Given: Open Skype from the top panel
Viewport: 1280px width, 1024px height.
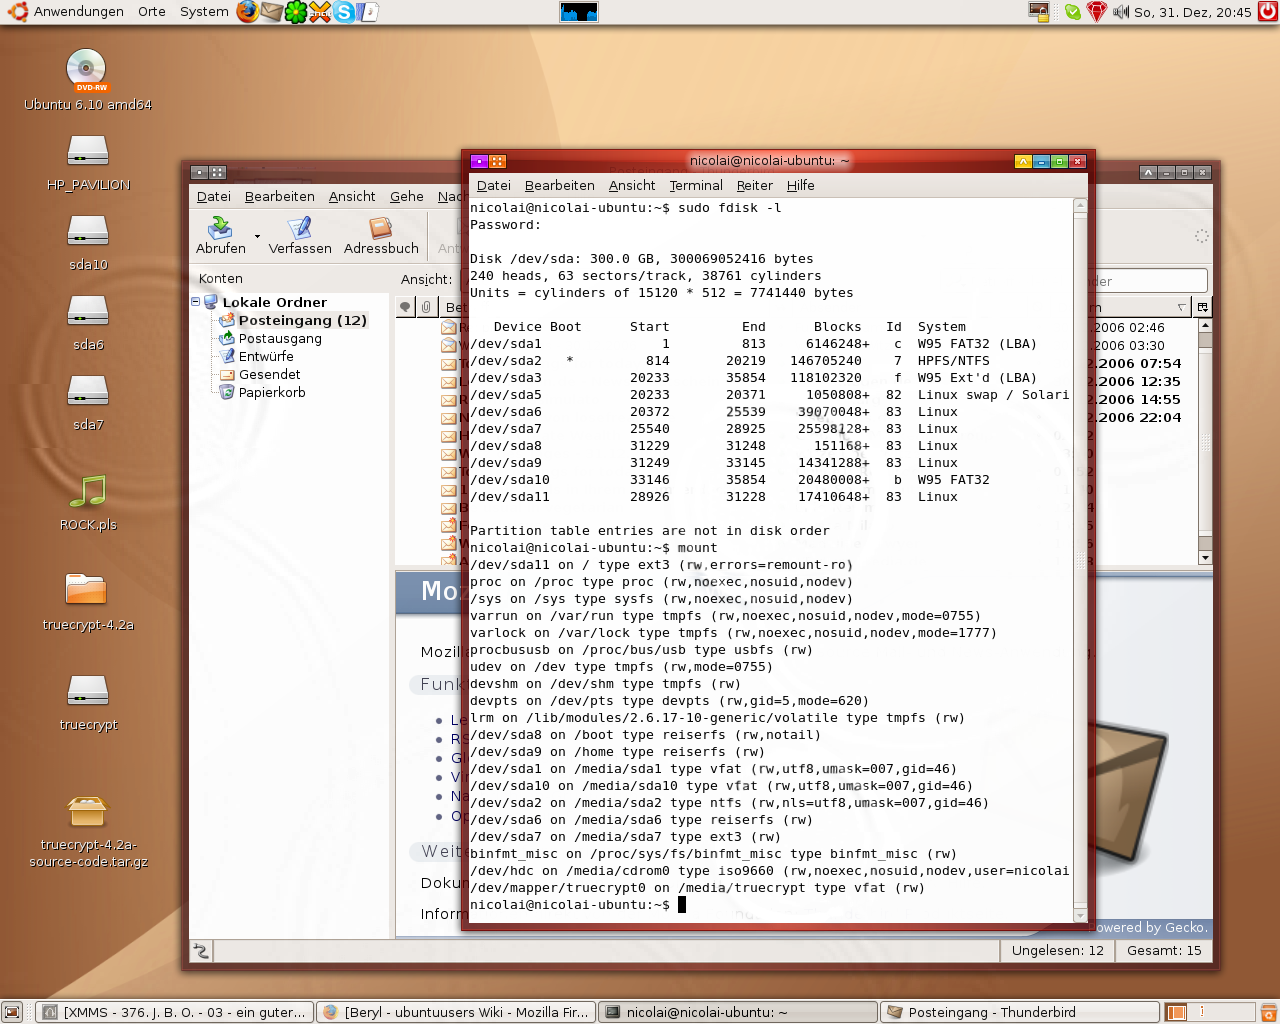Looking at the screenshot, I should point(344,12).
